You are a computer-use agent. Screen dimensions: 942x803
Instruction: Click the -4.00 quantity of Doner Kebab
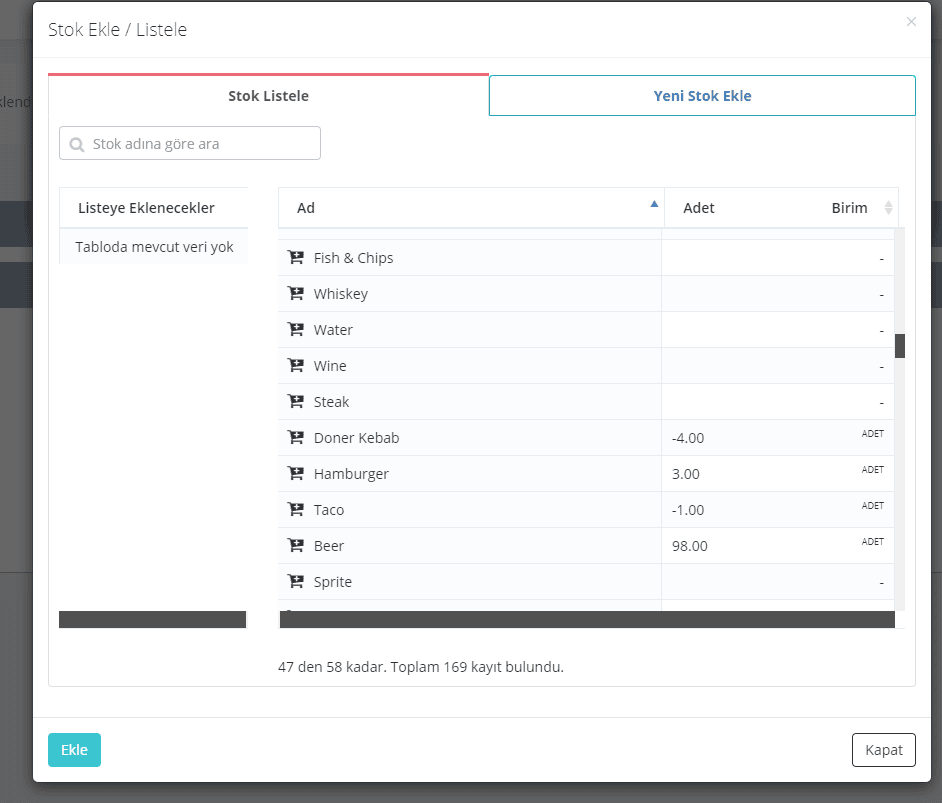(x=688, y=438)
